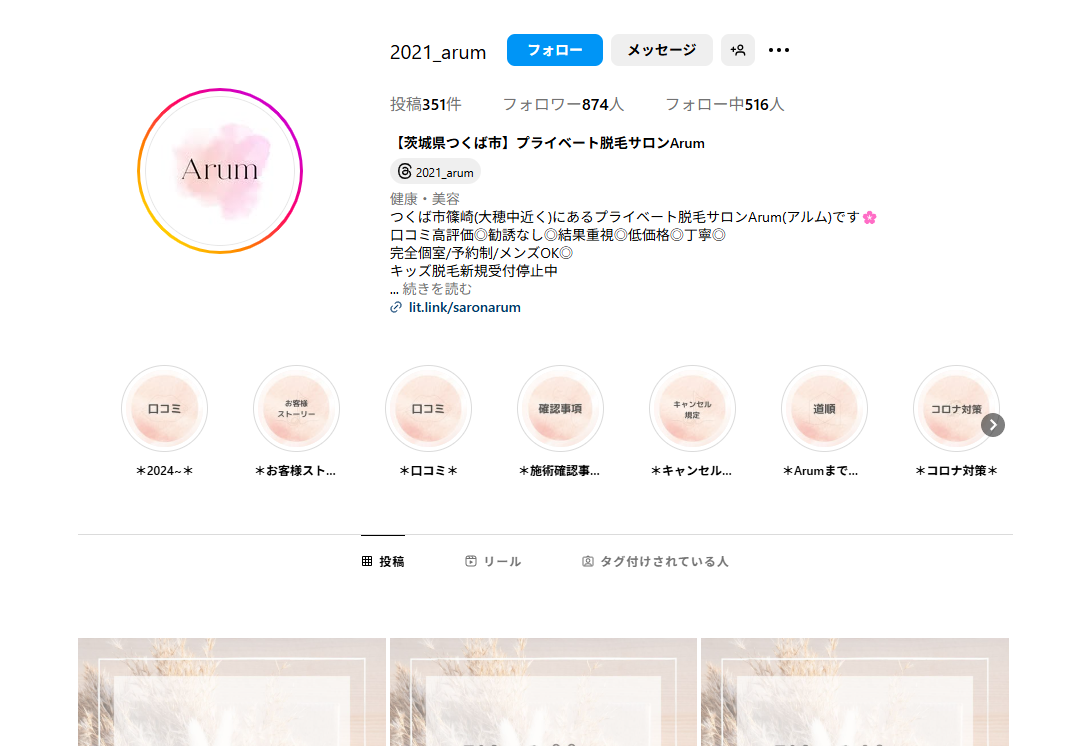Show more highlights with right chevron

tap(992, 425)
